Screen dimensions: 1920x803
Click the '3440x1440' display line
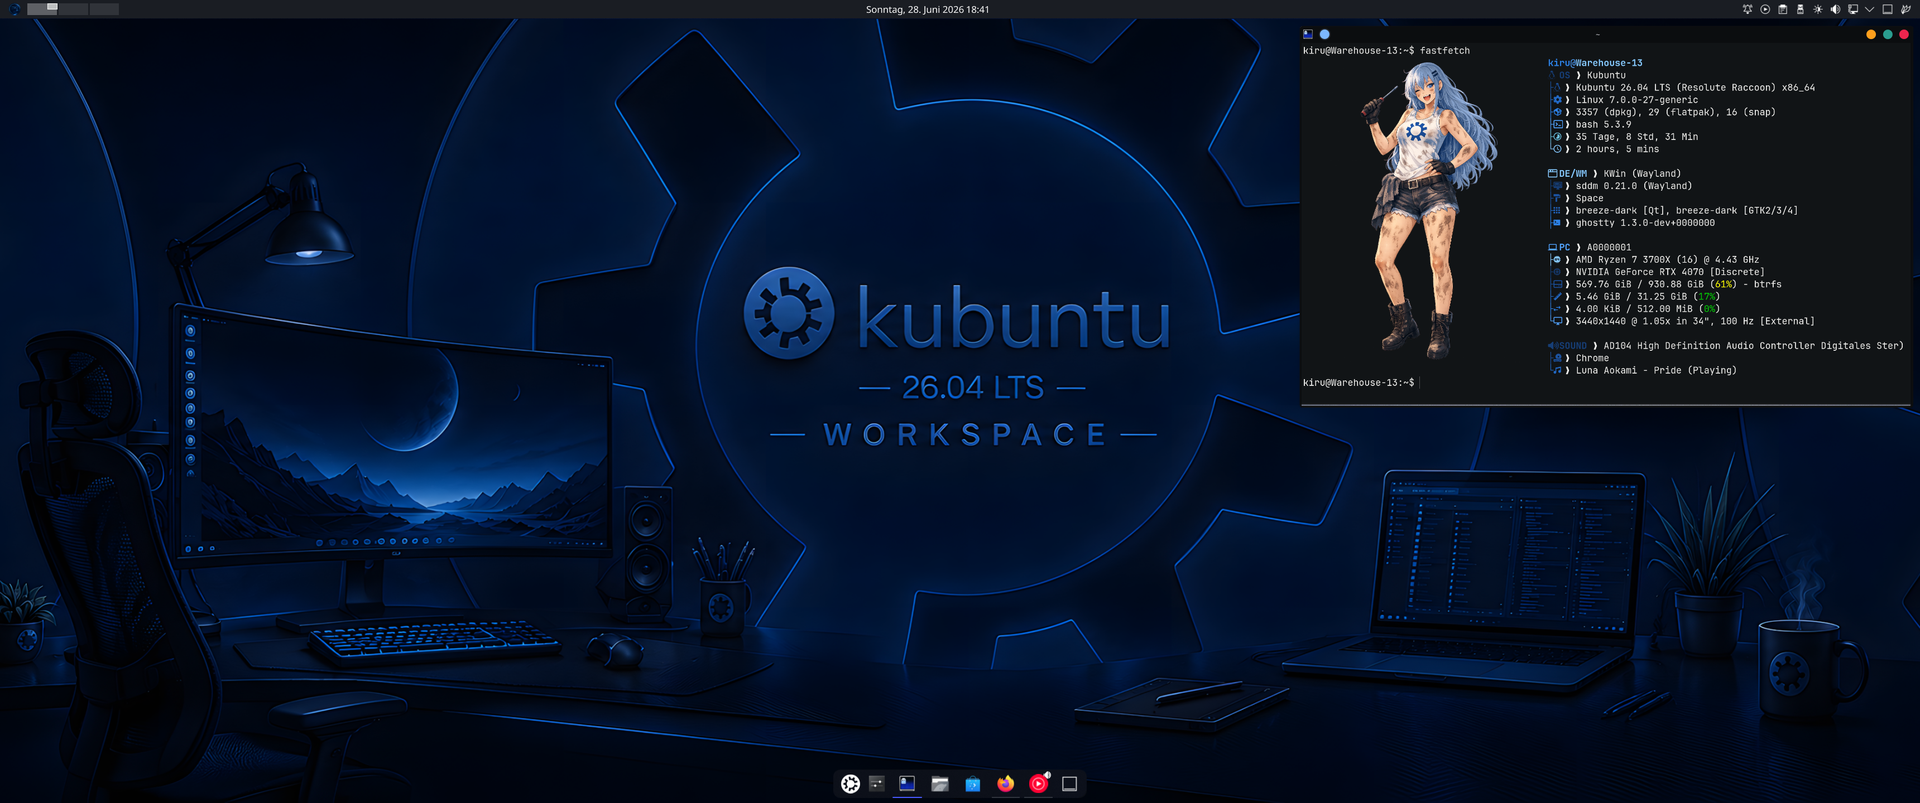point(1695,321)
